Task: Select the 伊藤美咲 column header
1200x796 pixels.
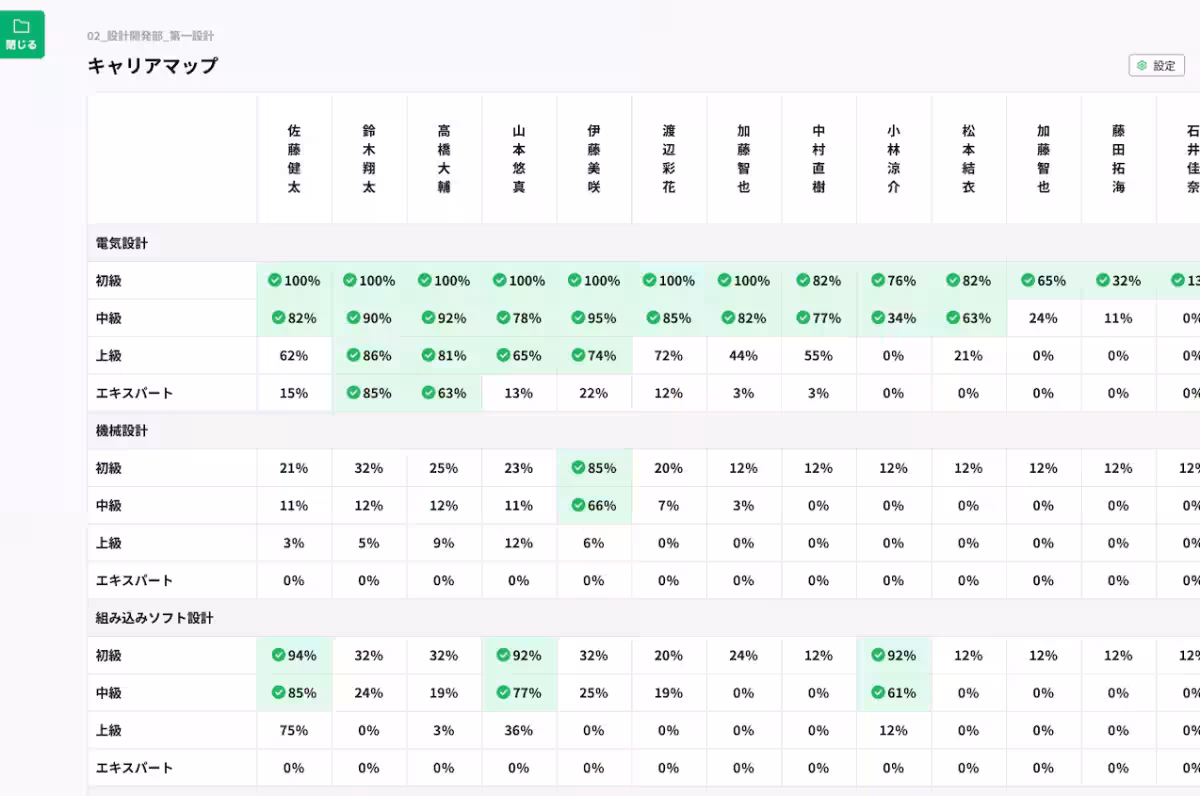Action: (x=594, y=158)
